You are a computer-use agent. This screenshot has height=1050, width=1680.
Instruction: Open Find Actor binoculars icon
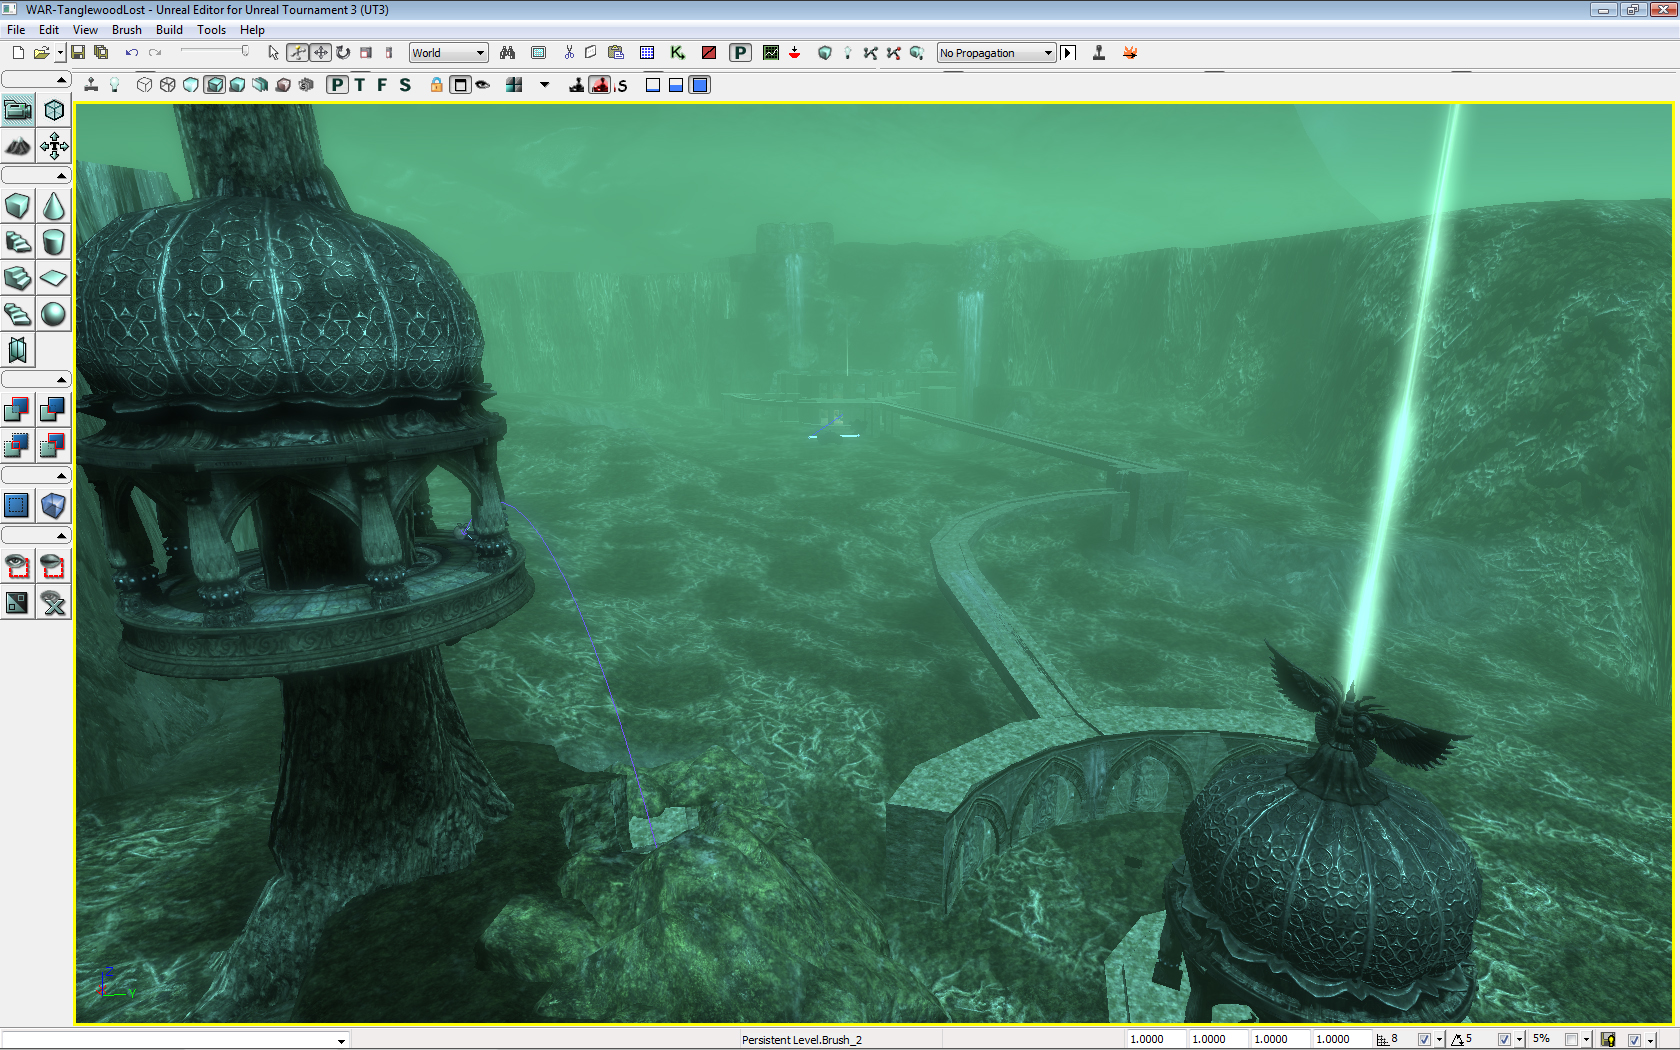(x=508, y=53)
